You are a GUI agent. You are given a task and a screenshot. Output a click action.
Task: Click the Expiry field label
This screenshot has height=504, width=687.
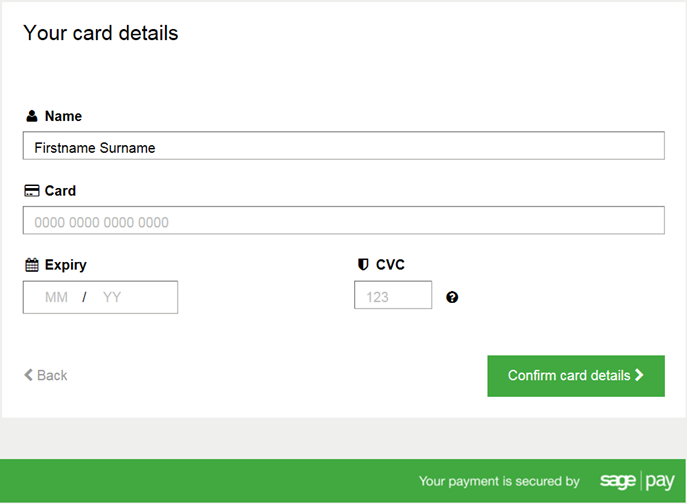coord(66,265)
